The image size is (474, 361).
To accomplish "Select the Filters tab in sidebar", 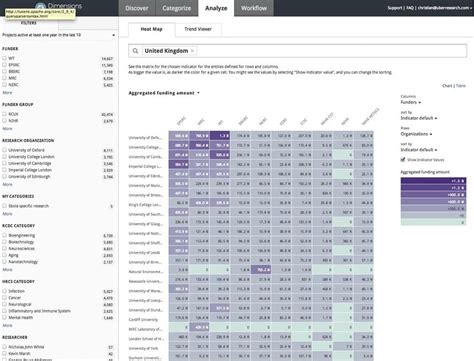I will point(29,23).
